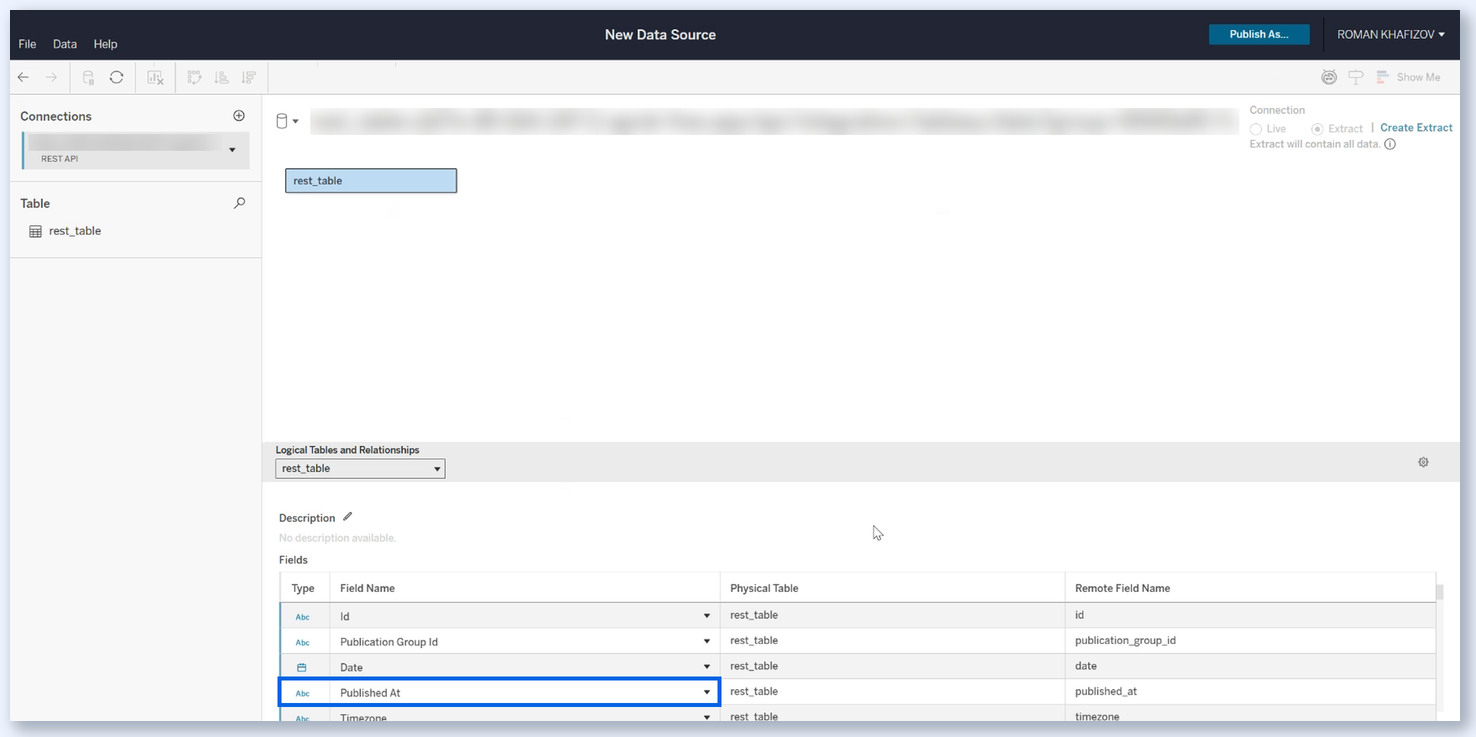Click the sort ascending toolbar icon
This screenshot has width=1476, height=737.
(221, 77)
